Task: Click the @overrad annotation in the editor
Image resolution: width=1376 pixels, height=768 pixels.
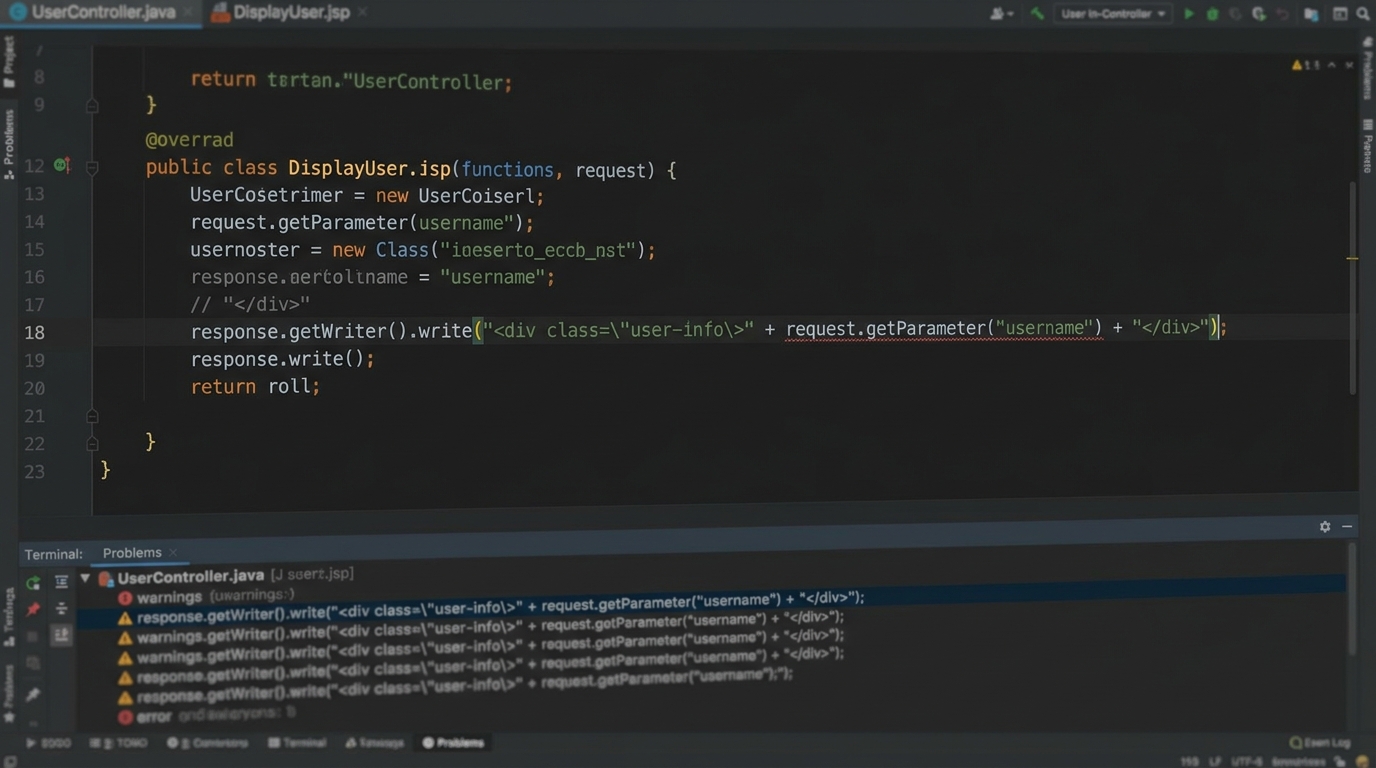Action: [190, 139]
